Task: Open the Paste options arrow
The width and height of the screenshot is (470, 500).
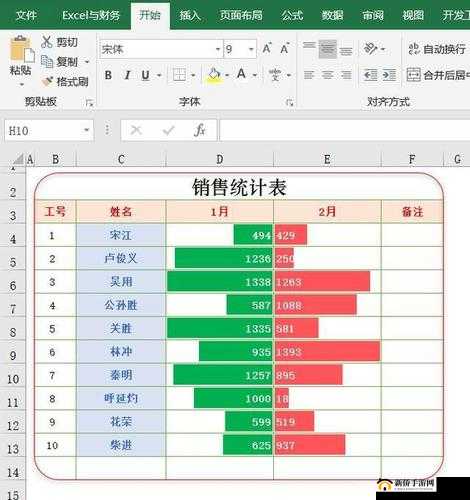Action: [21, 84]
